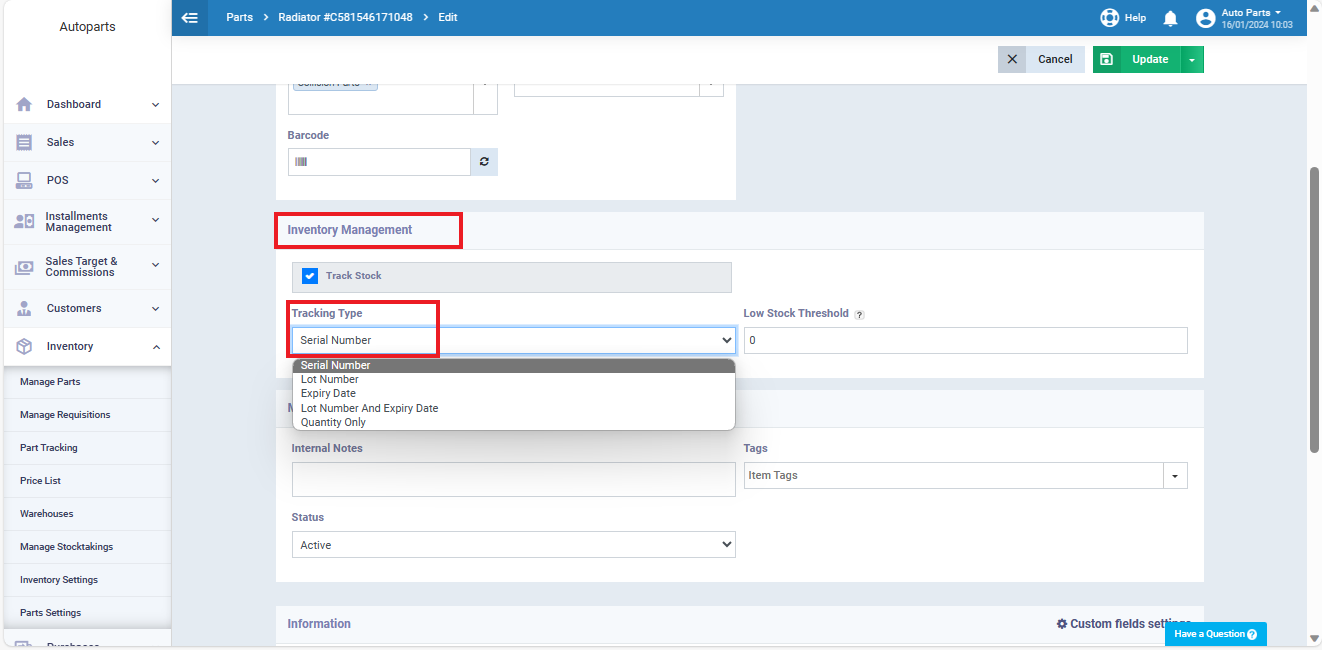Uncheck the Track Stock checkbox

[x=310, y=276]
